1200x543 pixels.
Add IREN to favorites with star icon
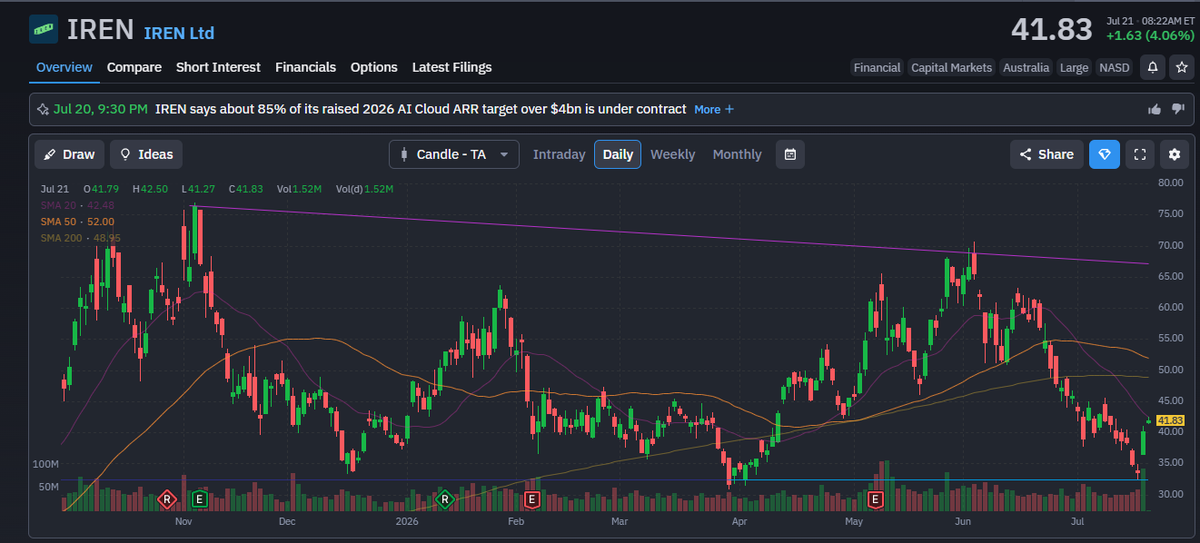1181,67
